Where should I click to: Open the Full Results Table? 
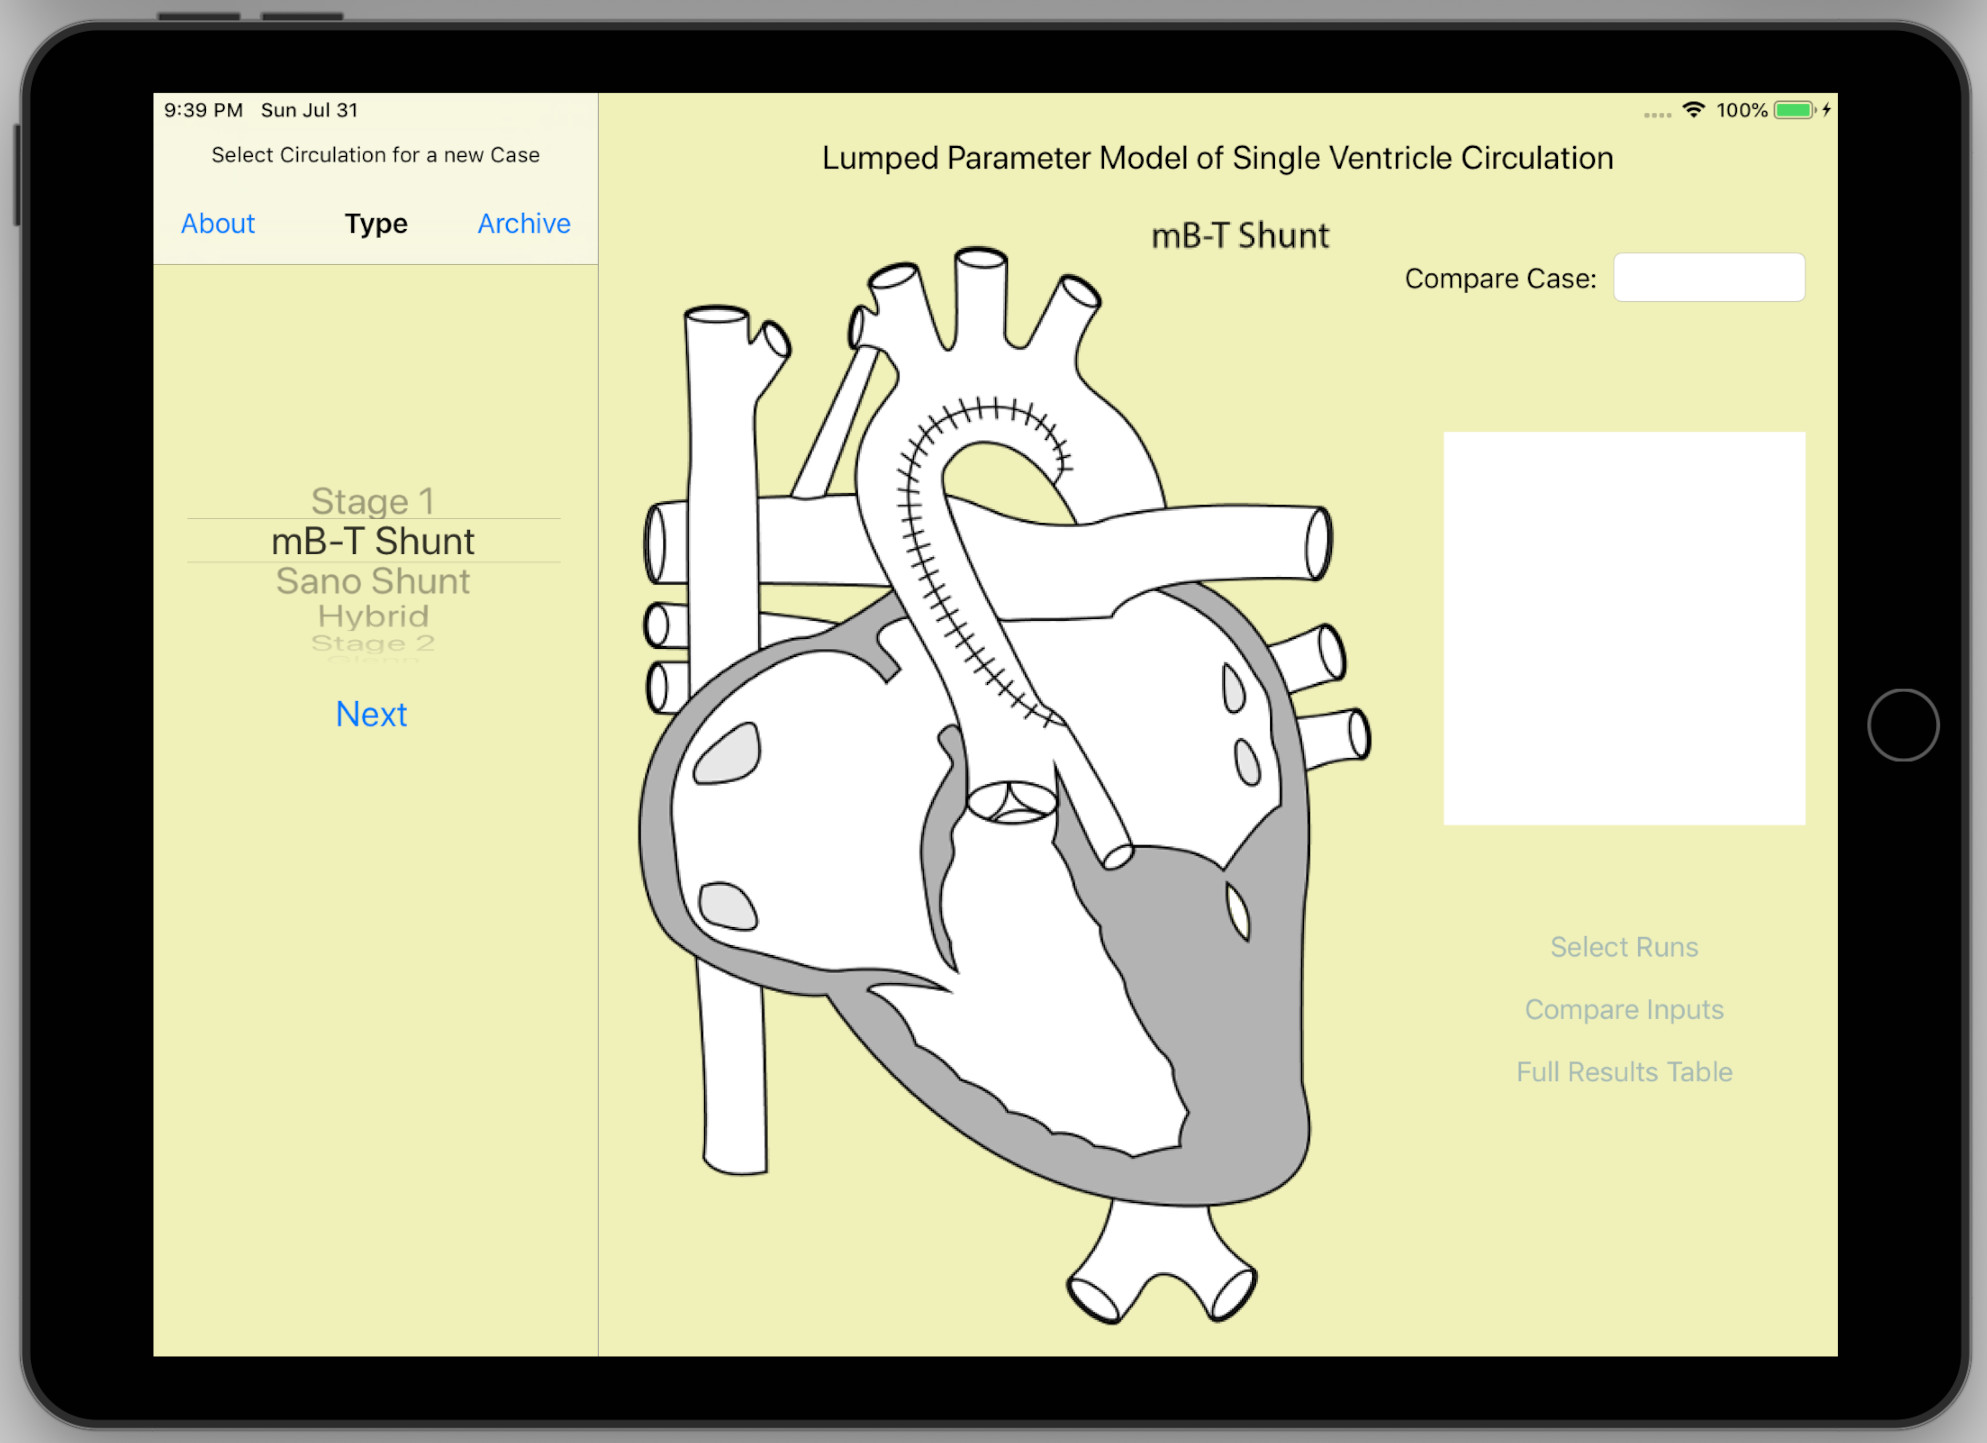tap(1623, 1071)
